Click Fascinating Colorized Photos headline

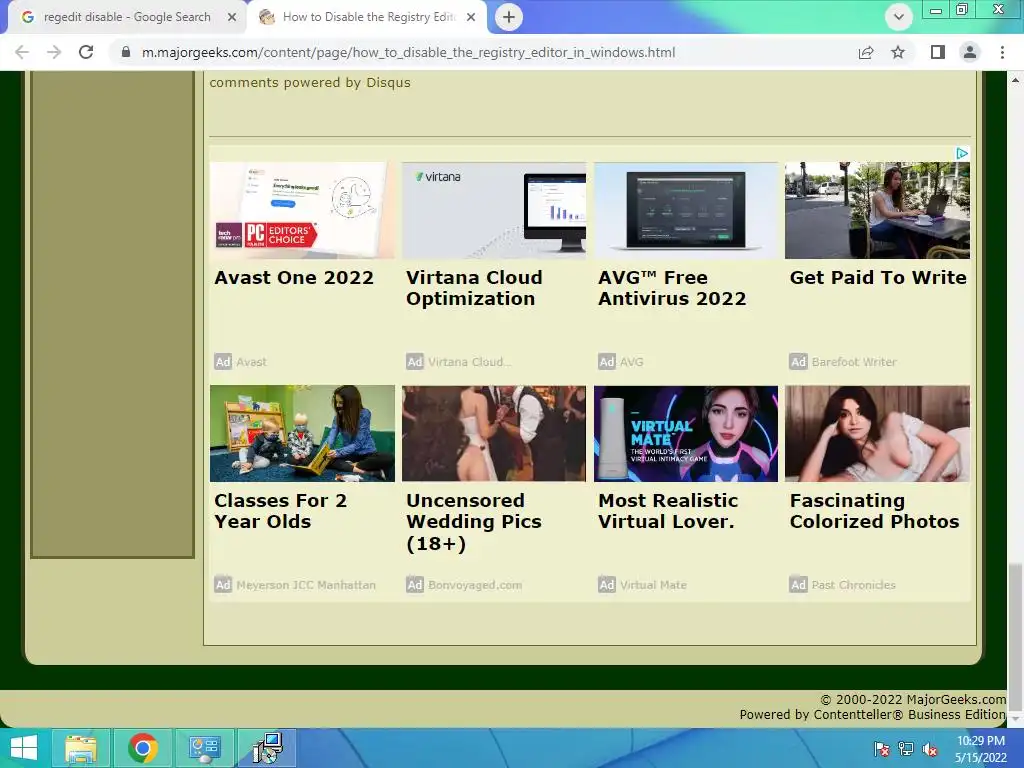point(874,511)
